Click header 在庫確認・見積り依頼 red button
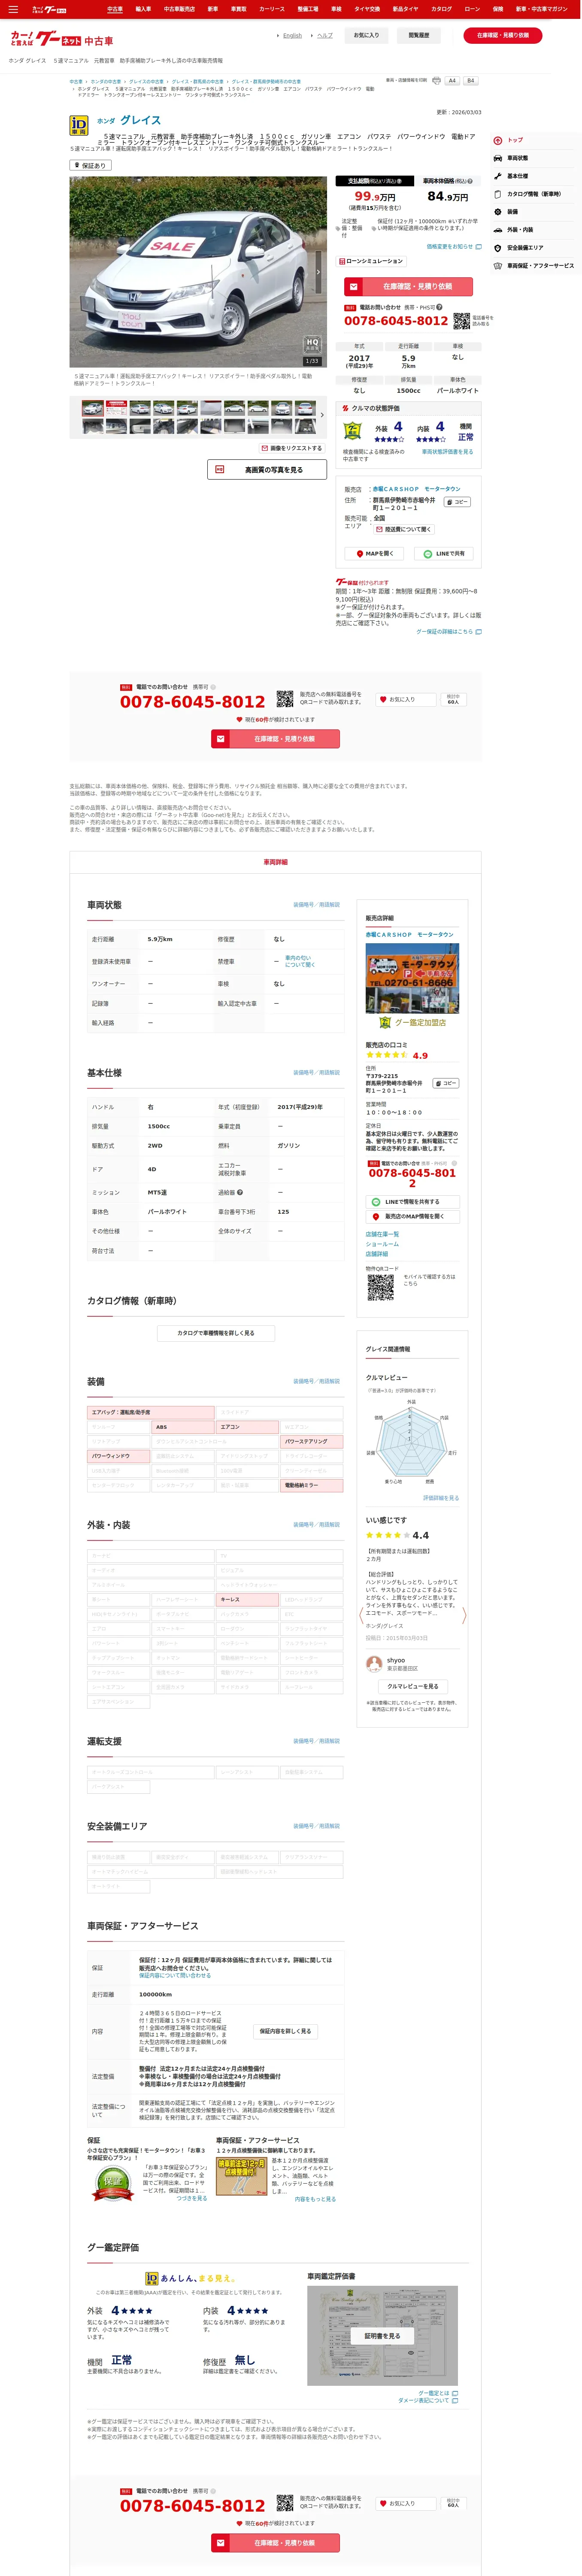 pyautogui.click(x=503, y=35)
